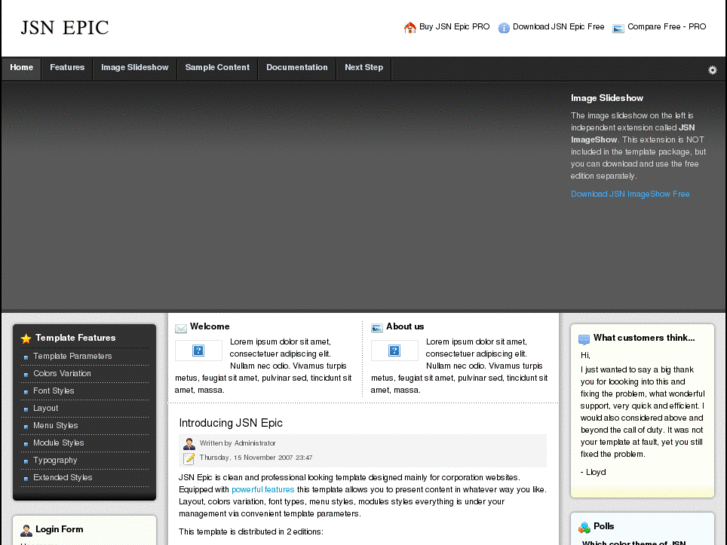Click the bullet icon beside Layout

(x=26, y=409)
